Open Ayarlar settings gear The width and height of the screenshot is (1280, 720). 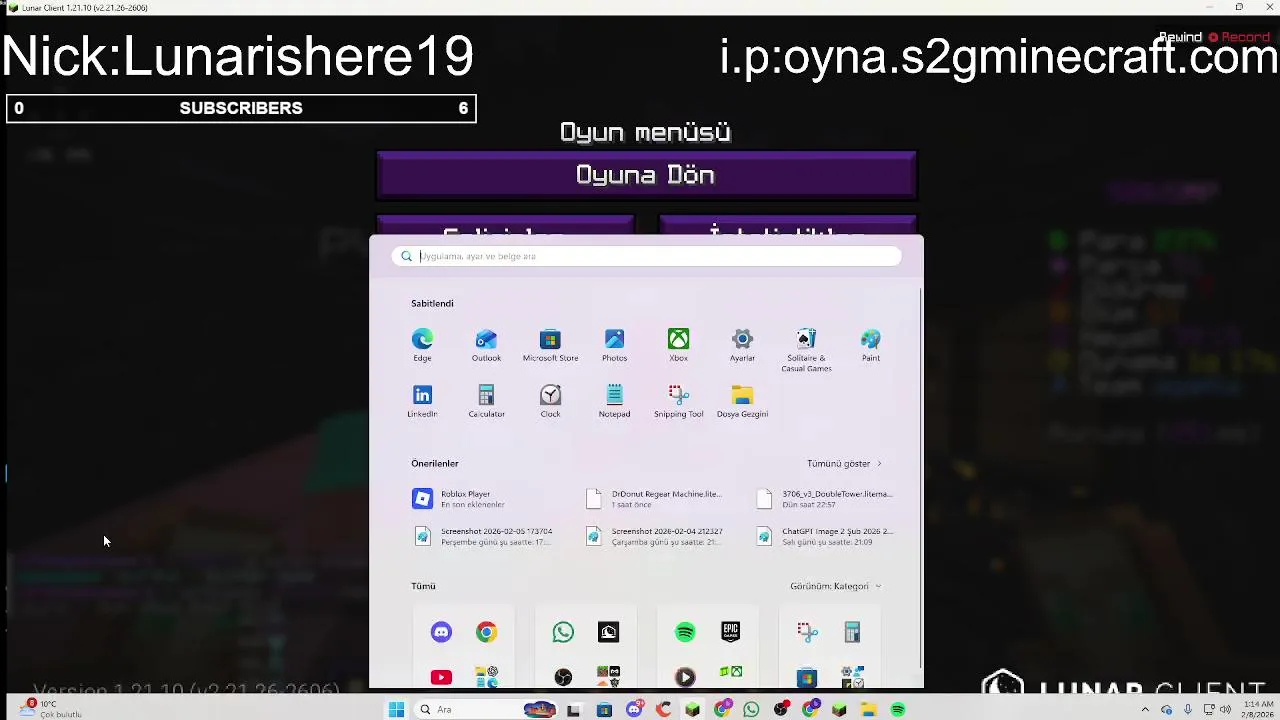tap(742, 345)
